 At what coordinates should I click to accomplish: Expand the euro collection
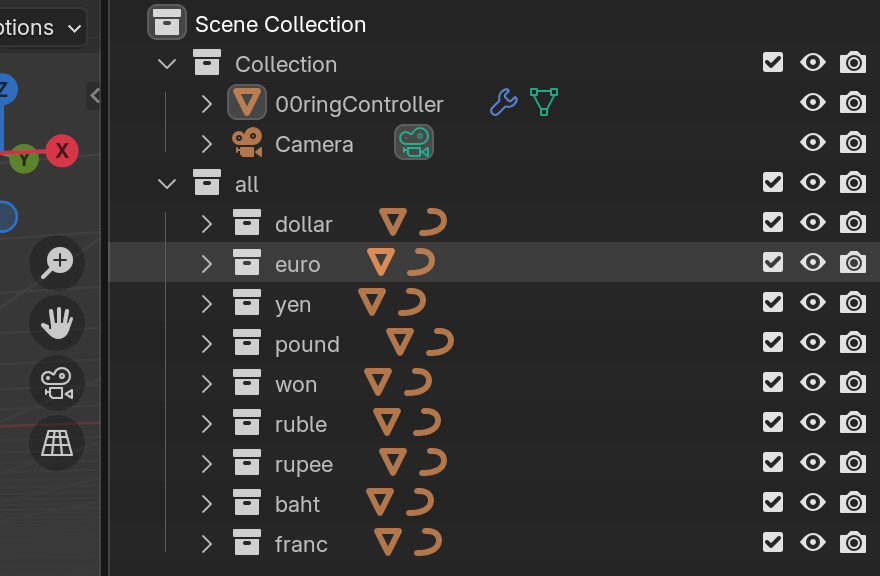pyautogui.click(x=207, y=264)
